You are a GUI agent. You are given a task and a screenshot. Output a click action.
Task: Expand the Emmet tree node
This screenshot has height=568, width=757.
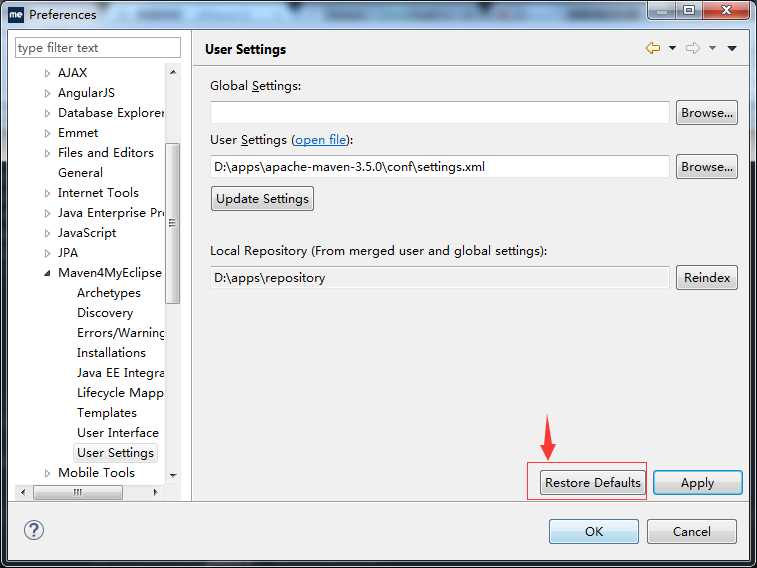click(47, 133)
